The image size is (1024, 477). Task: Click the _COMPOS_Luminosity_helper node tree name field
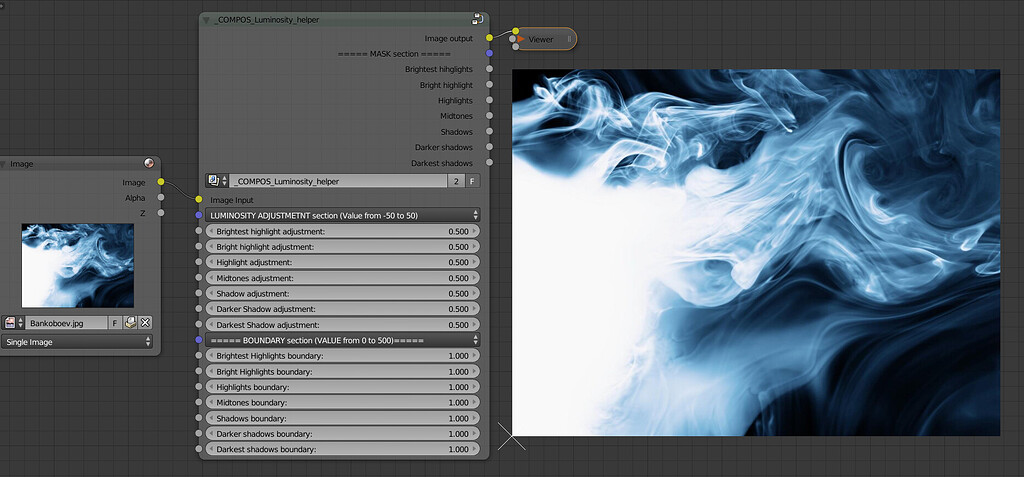338,181
